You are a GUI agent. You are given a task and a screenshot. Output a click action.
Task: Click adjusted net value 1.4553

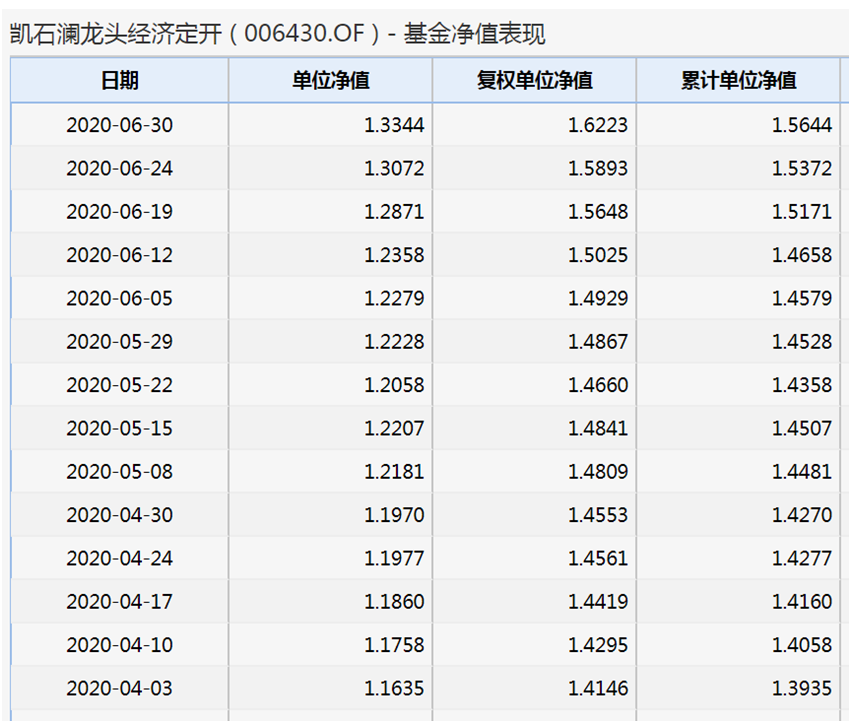click(x=598, y=515)
